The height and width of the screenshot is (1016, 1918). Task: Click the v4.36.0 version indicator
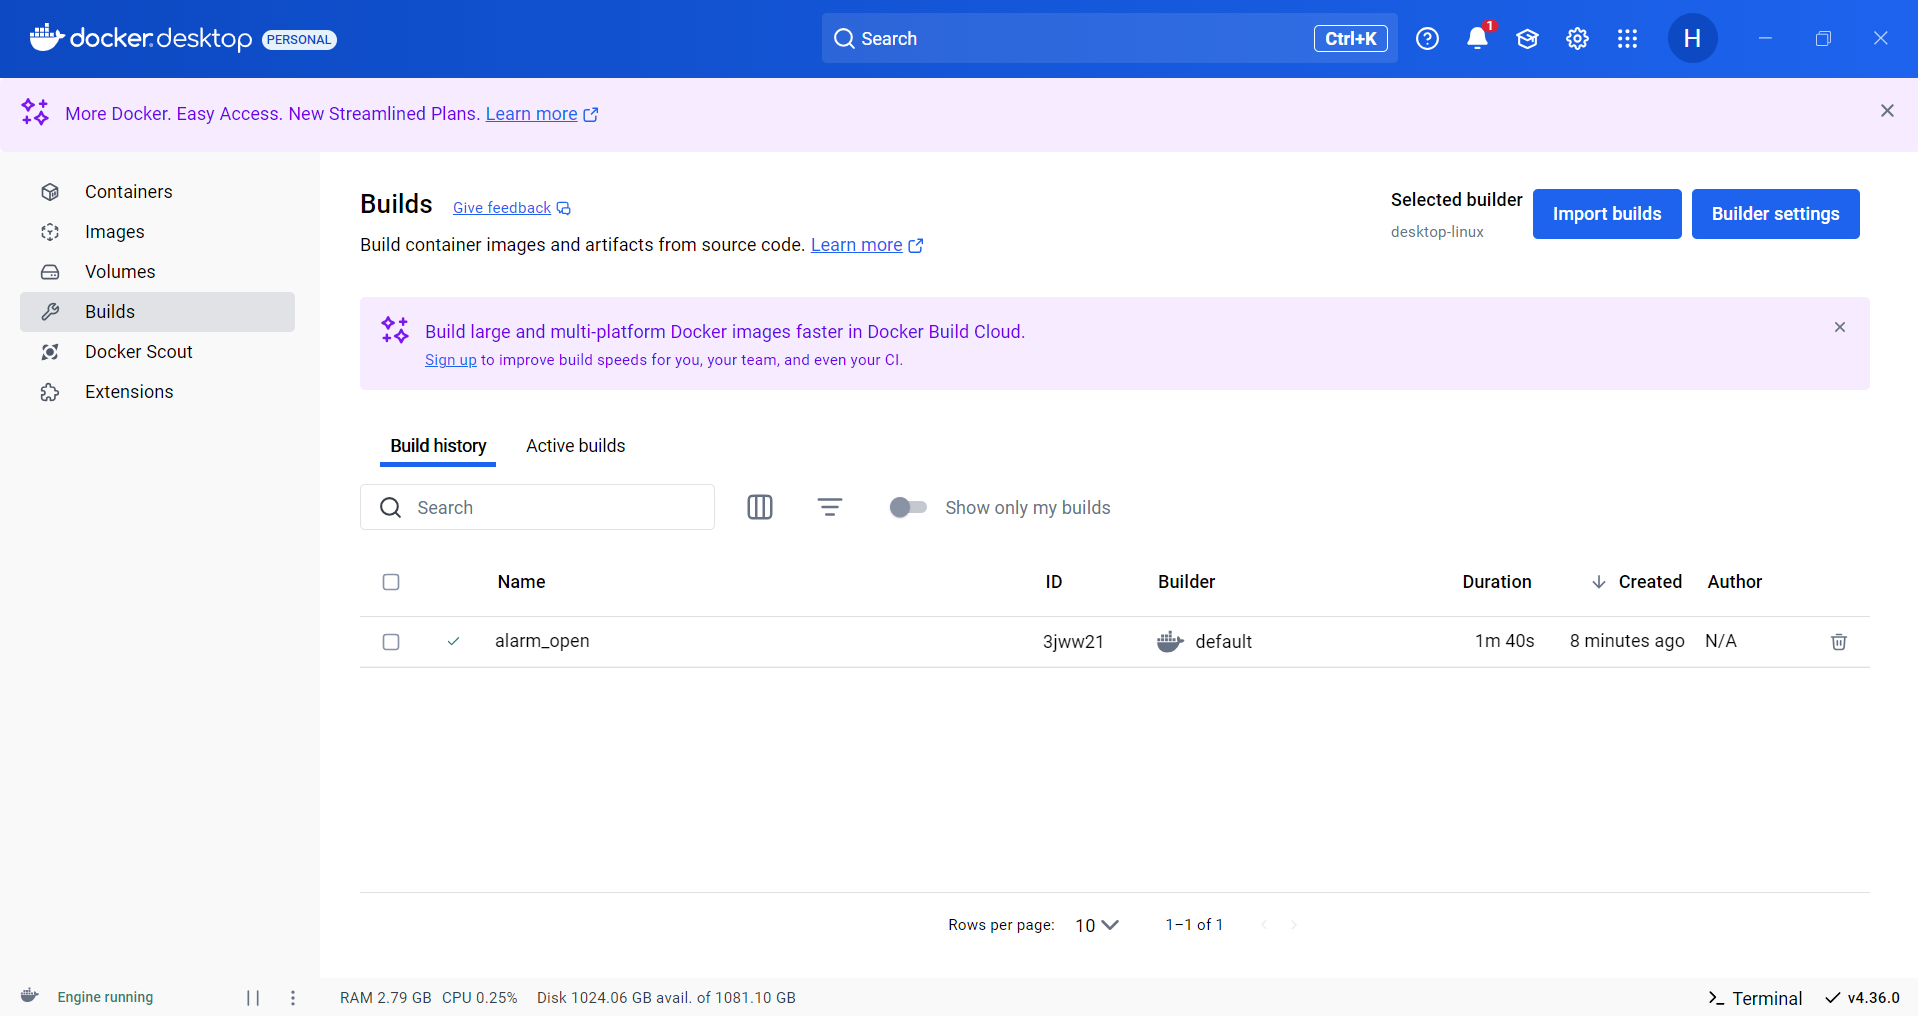point(1862,998)
